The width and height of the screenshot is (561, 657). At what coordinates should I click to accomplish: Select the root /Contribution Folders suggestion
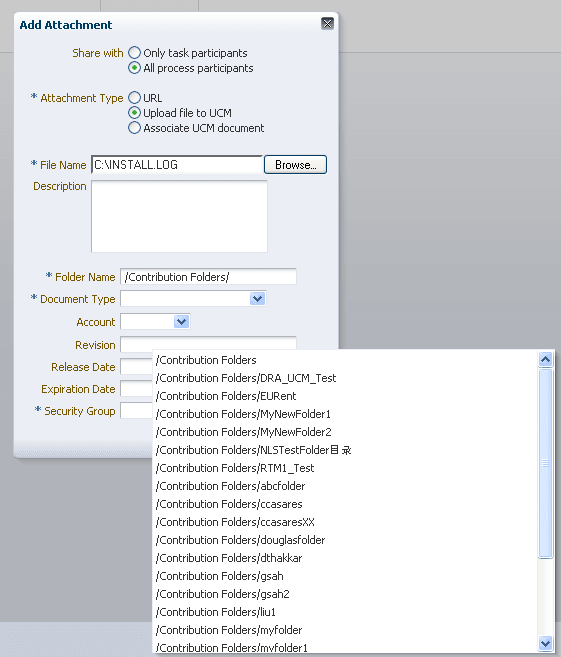tap(345, 360)
